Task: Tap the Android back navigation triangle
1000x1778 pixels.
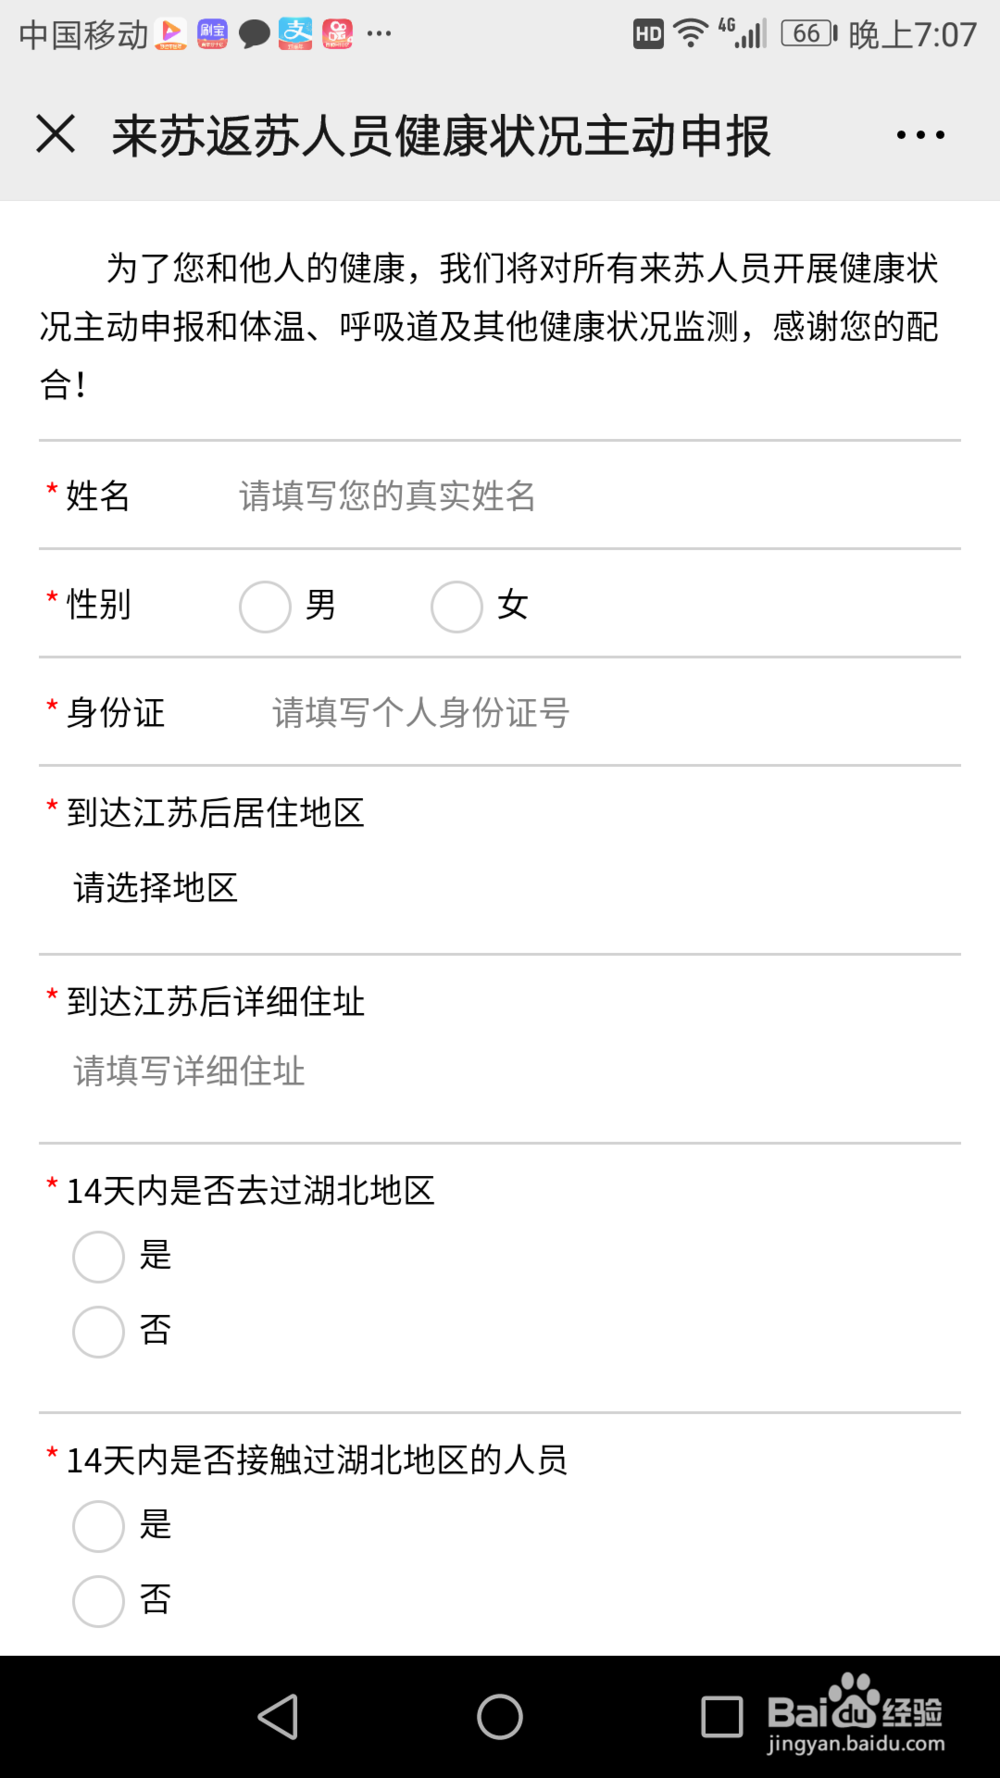Action: (278, 1717)
